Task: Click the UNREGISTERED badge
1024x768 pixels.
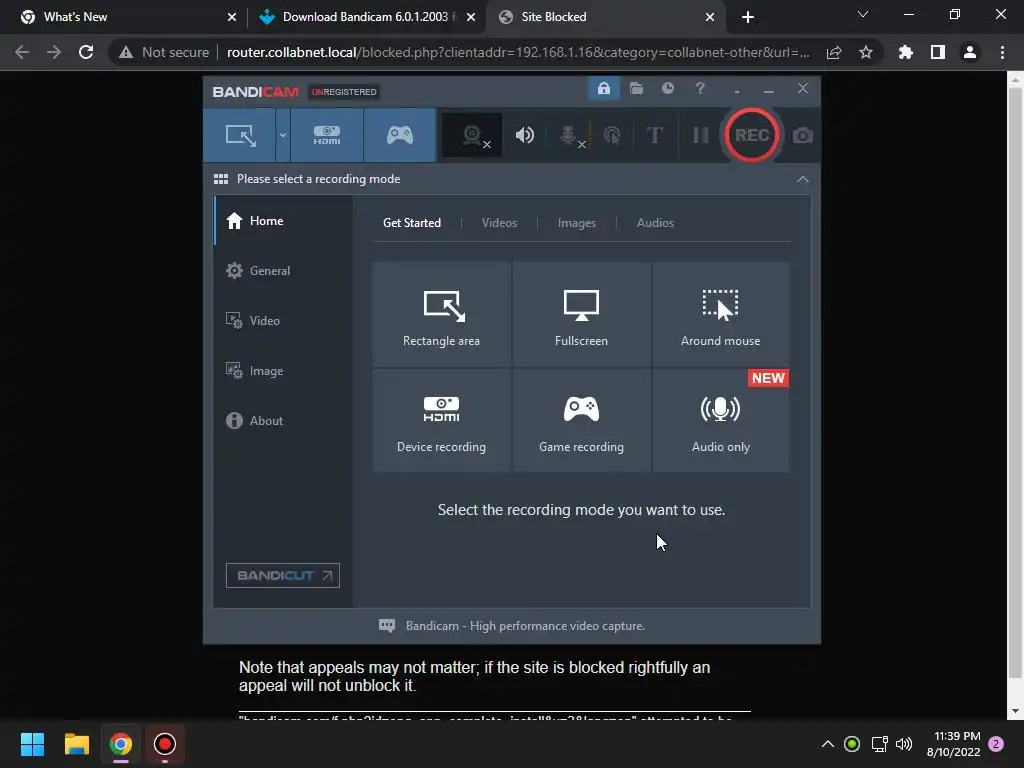Action: click(x=344, y=92)
